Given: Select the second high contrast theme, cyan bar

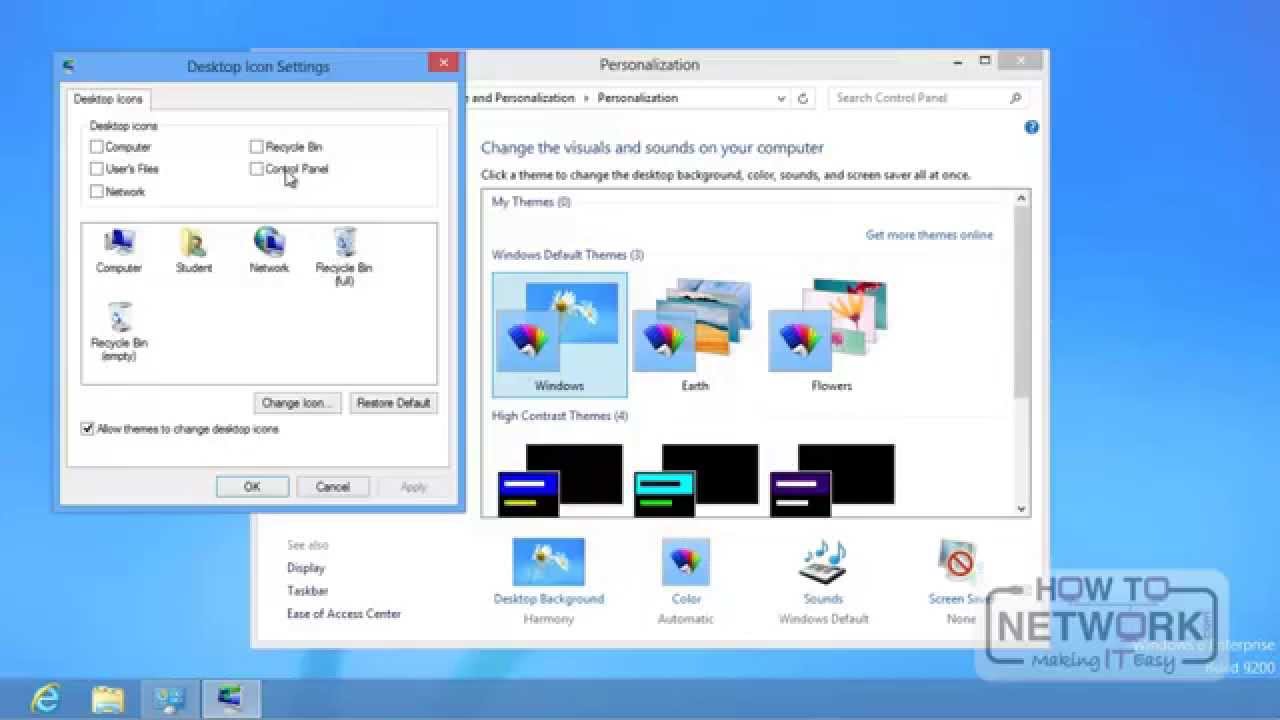Looking at the screenshot, I should 696,480.
